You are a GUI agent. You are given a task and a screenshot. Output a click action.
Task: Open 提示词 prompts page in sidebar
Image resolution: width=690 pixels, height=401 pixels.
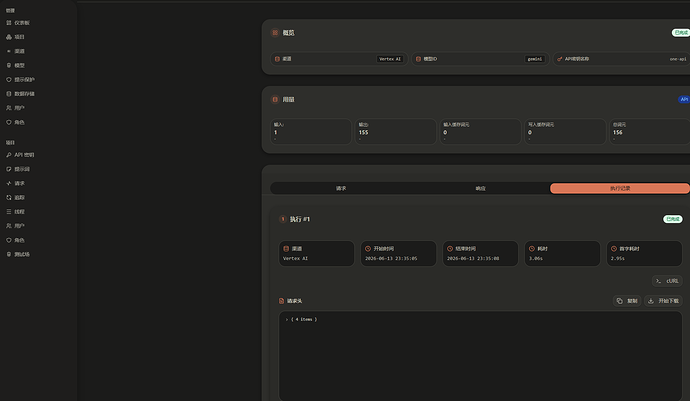tap(18, 169)
